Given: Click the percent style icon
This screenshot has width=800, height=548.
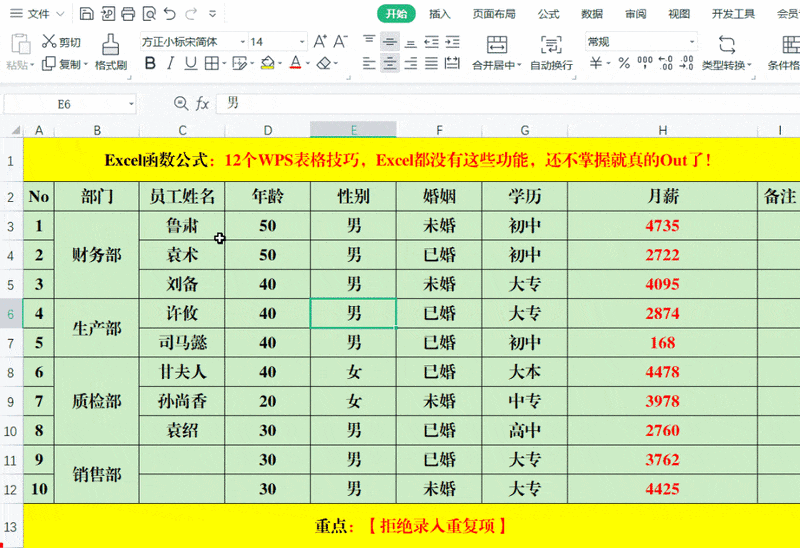Looking at the screenshot, I should 624,63.
